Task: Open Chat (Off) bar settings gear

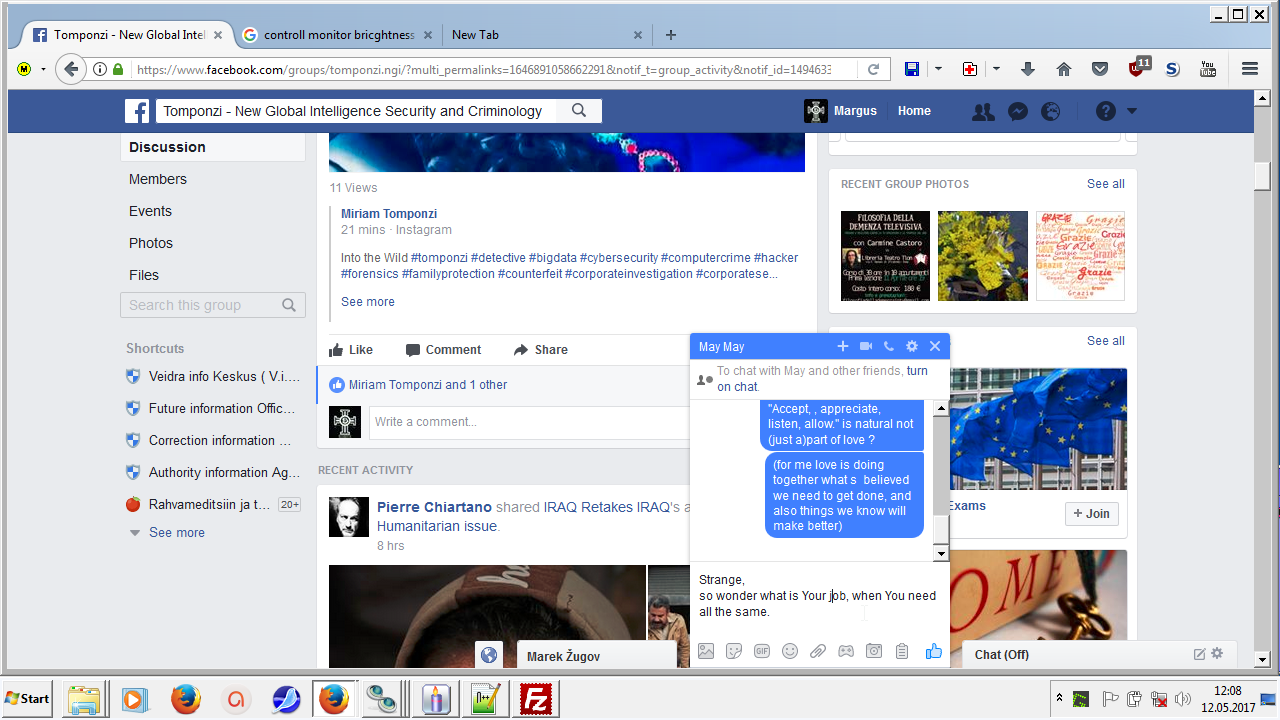Action: (x=1217, y=654)
